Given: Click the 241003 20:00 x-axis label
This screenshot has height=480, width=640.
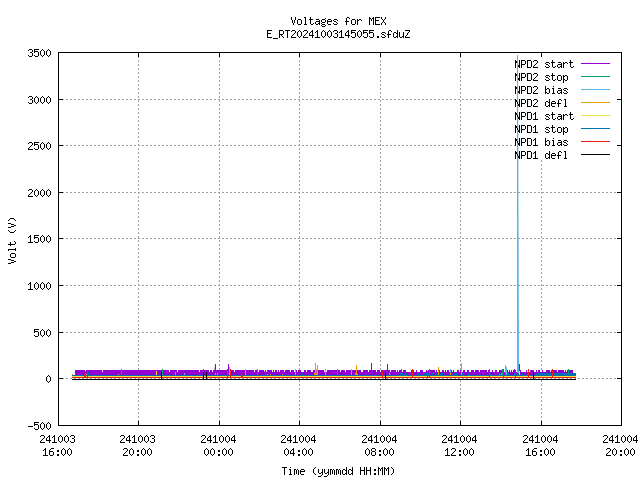Looking at the screenshot, I should pyautogui.click(x=138, y=446).
